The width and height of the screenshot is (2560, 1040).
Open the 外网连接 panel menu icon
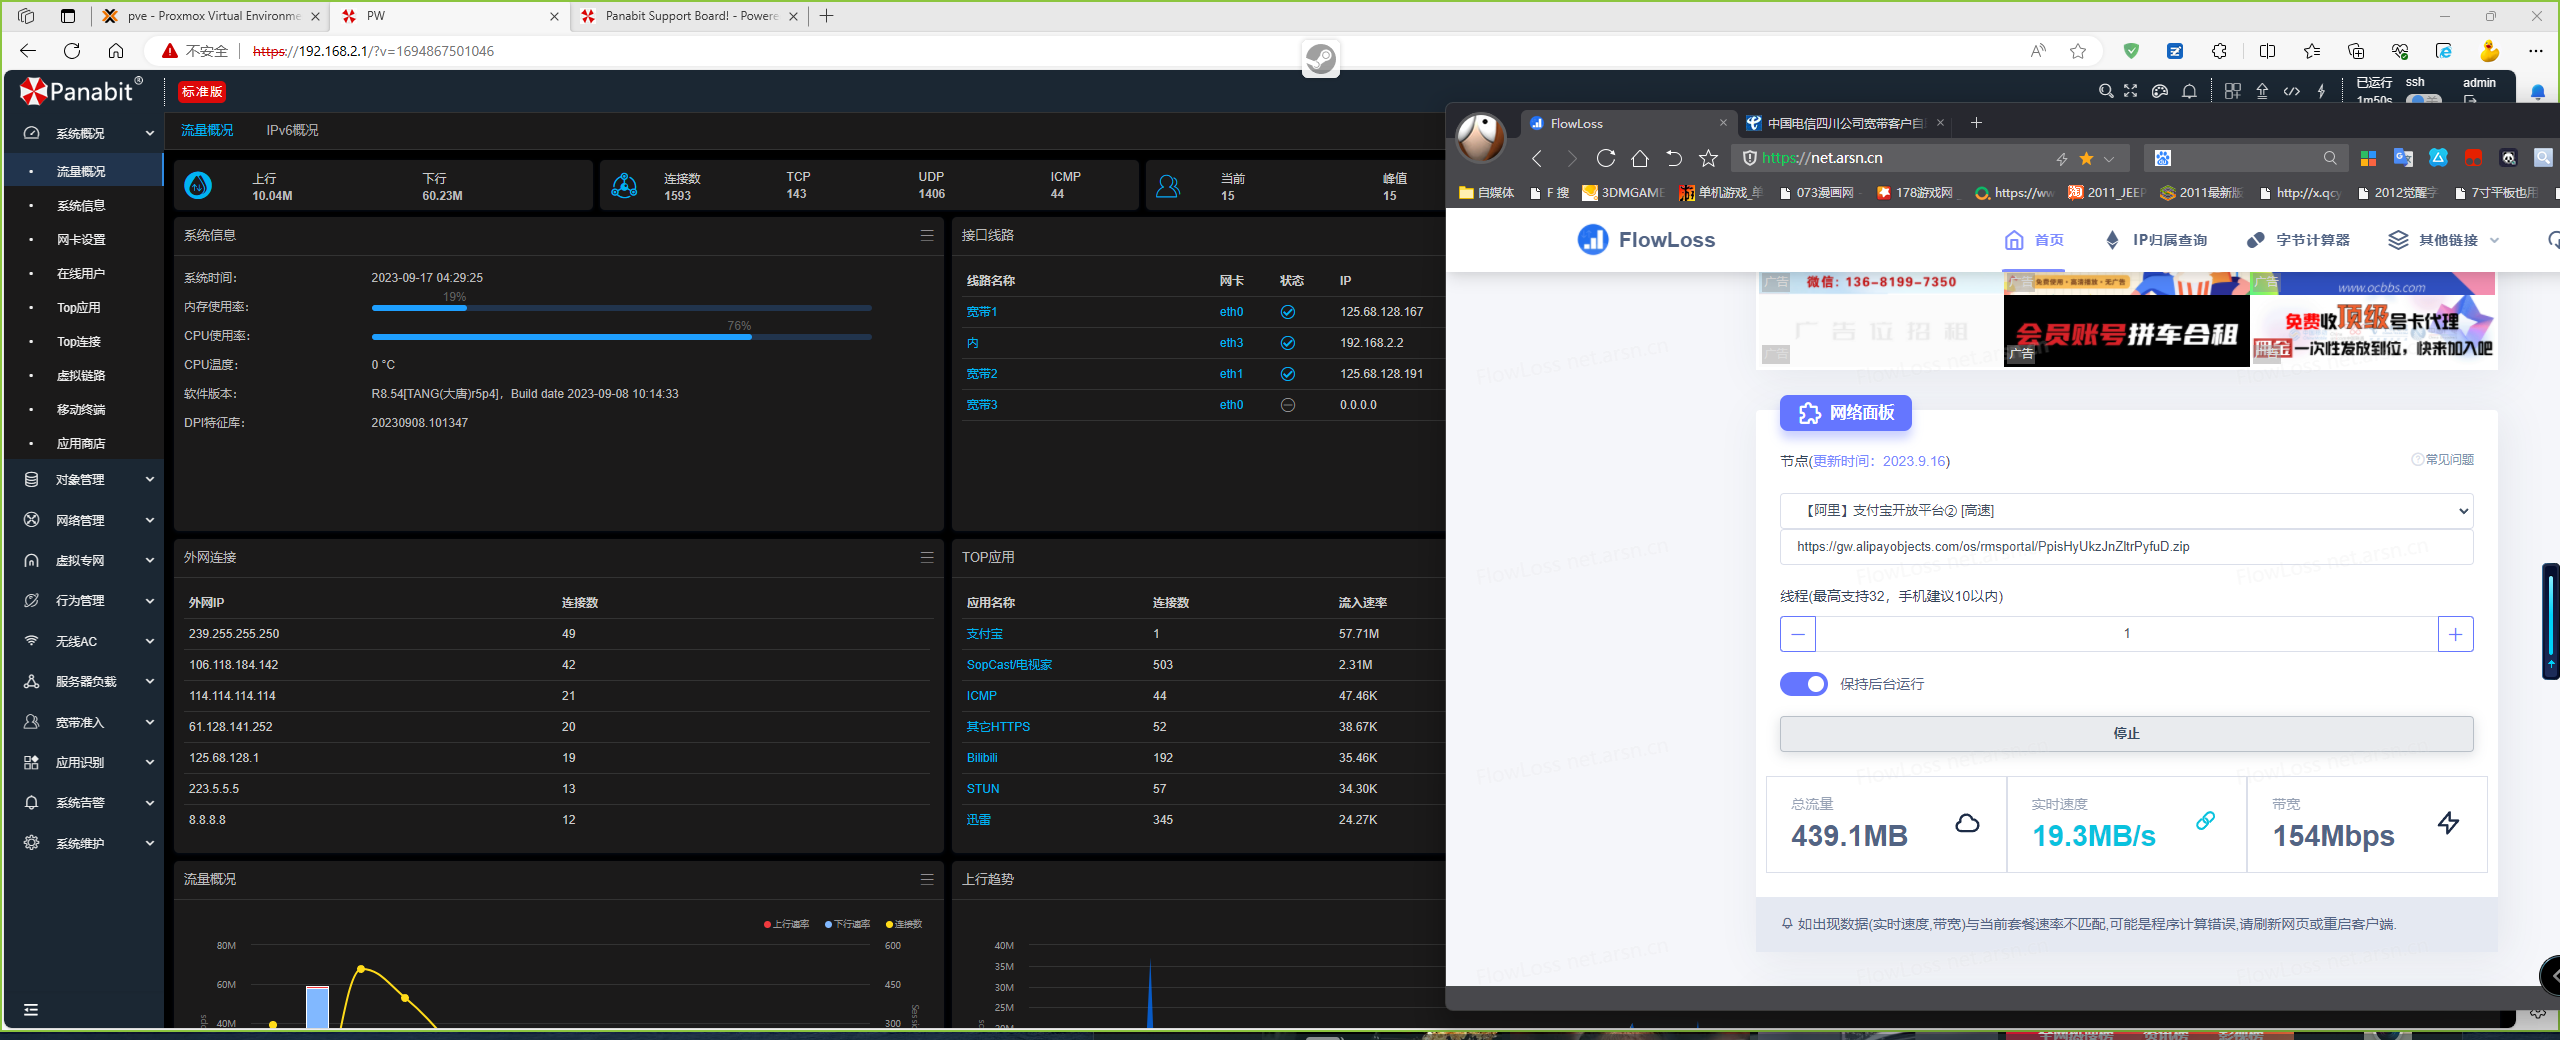tap(927, 558)
